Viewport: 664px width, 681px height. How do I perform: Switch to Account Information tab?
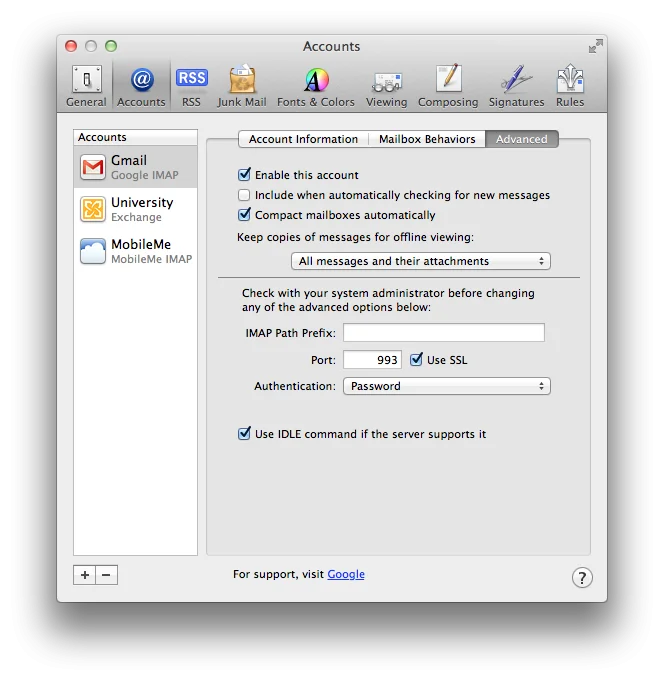(304, 139)
